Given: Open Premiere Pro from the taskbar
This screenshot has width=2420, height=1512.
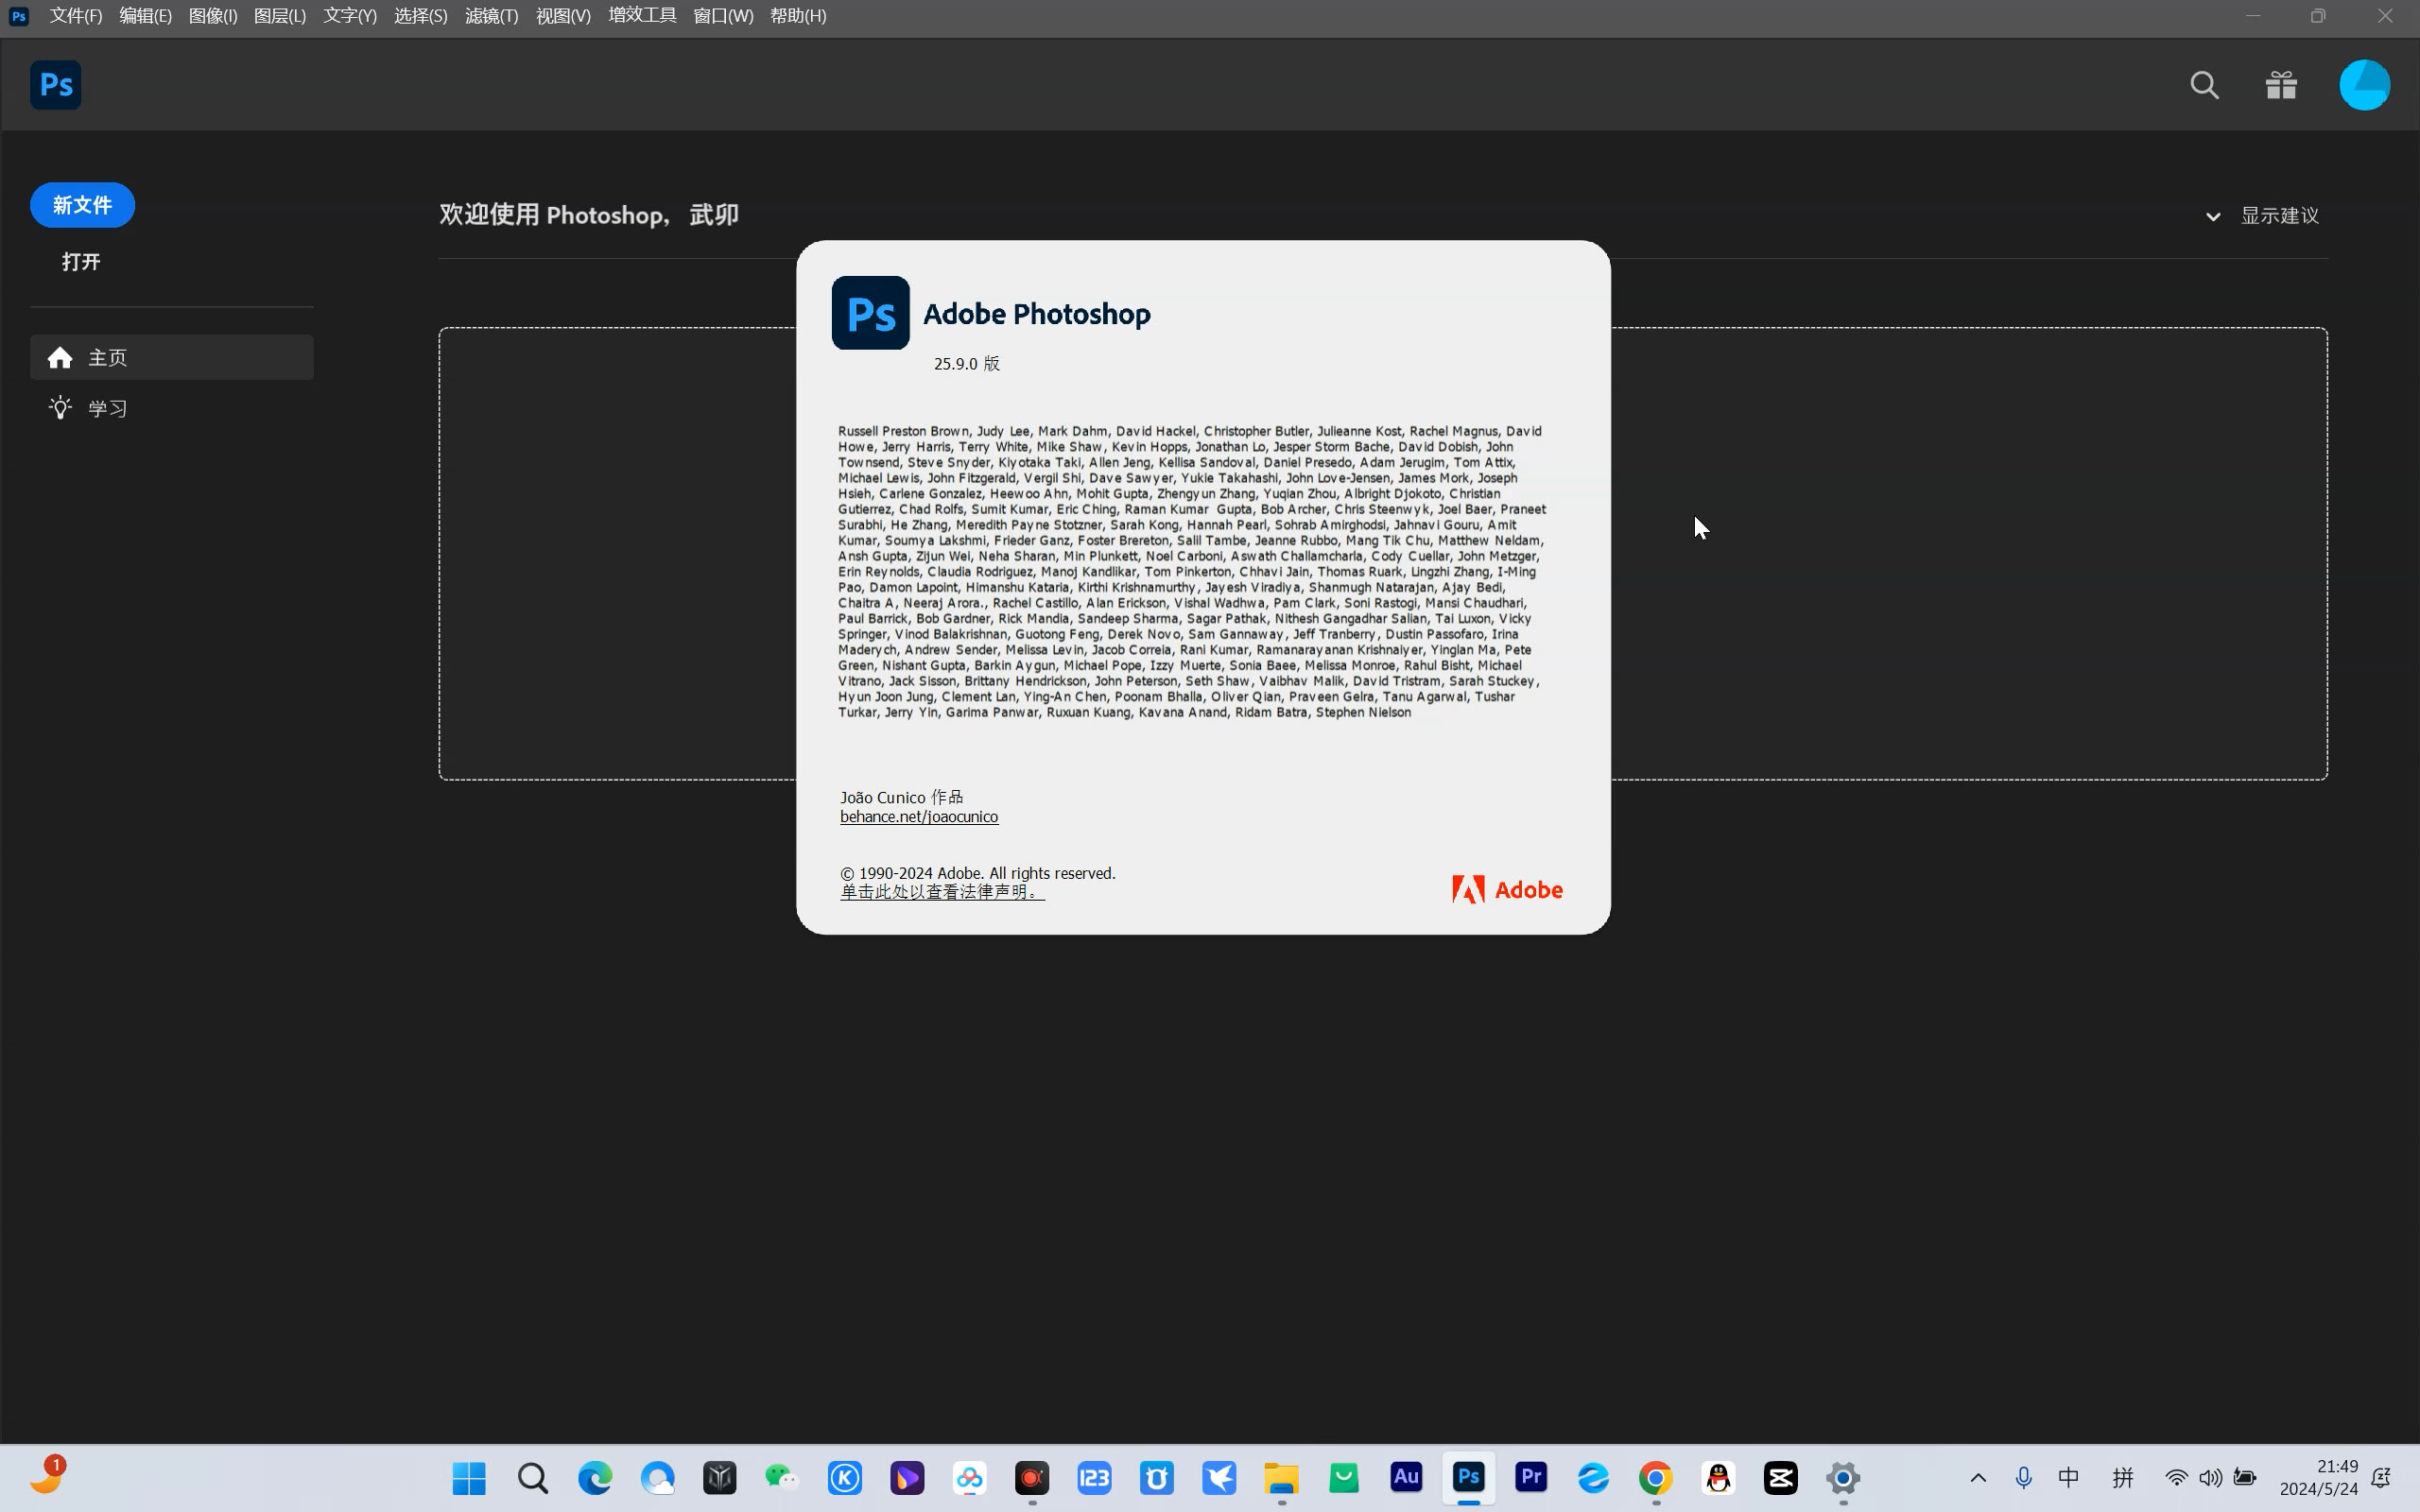Looking at the screenshot, I should pyautogui.click(x=1531, y=1477).
